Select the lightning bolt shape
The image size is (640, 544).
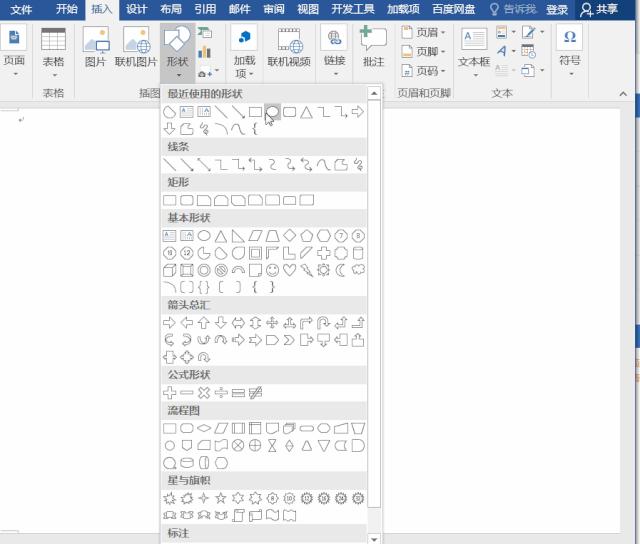point(307,270)
